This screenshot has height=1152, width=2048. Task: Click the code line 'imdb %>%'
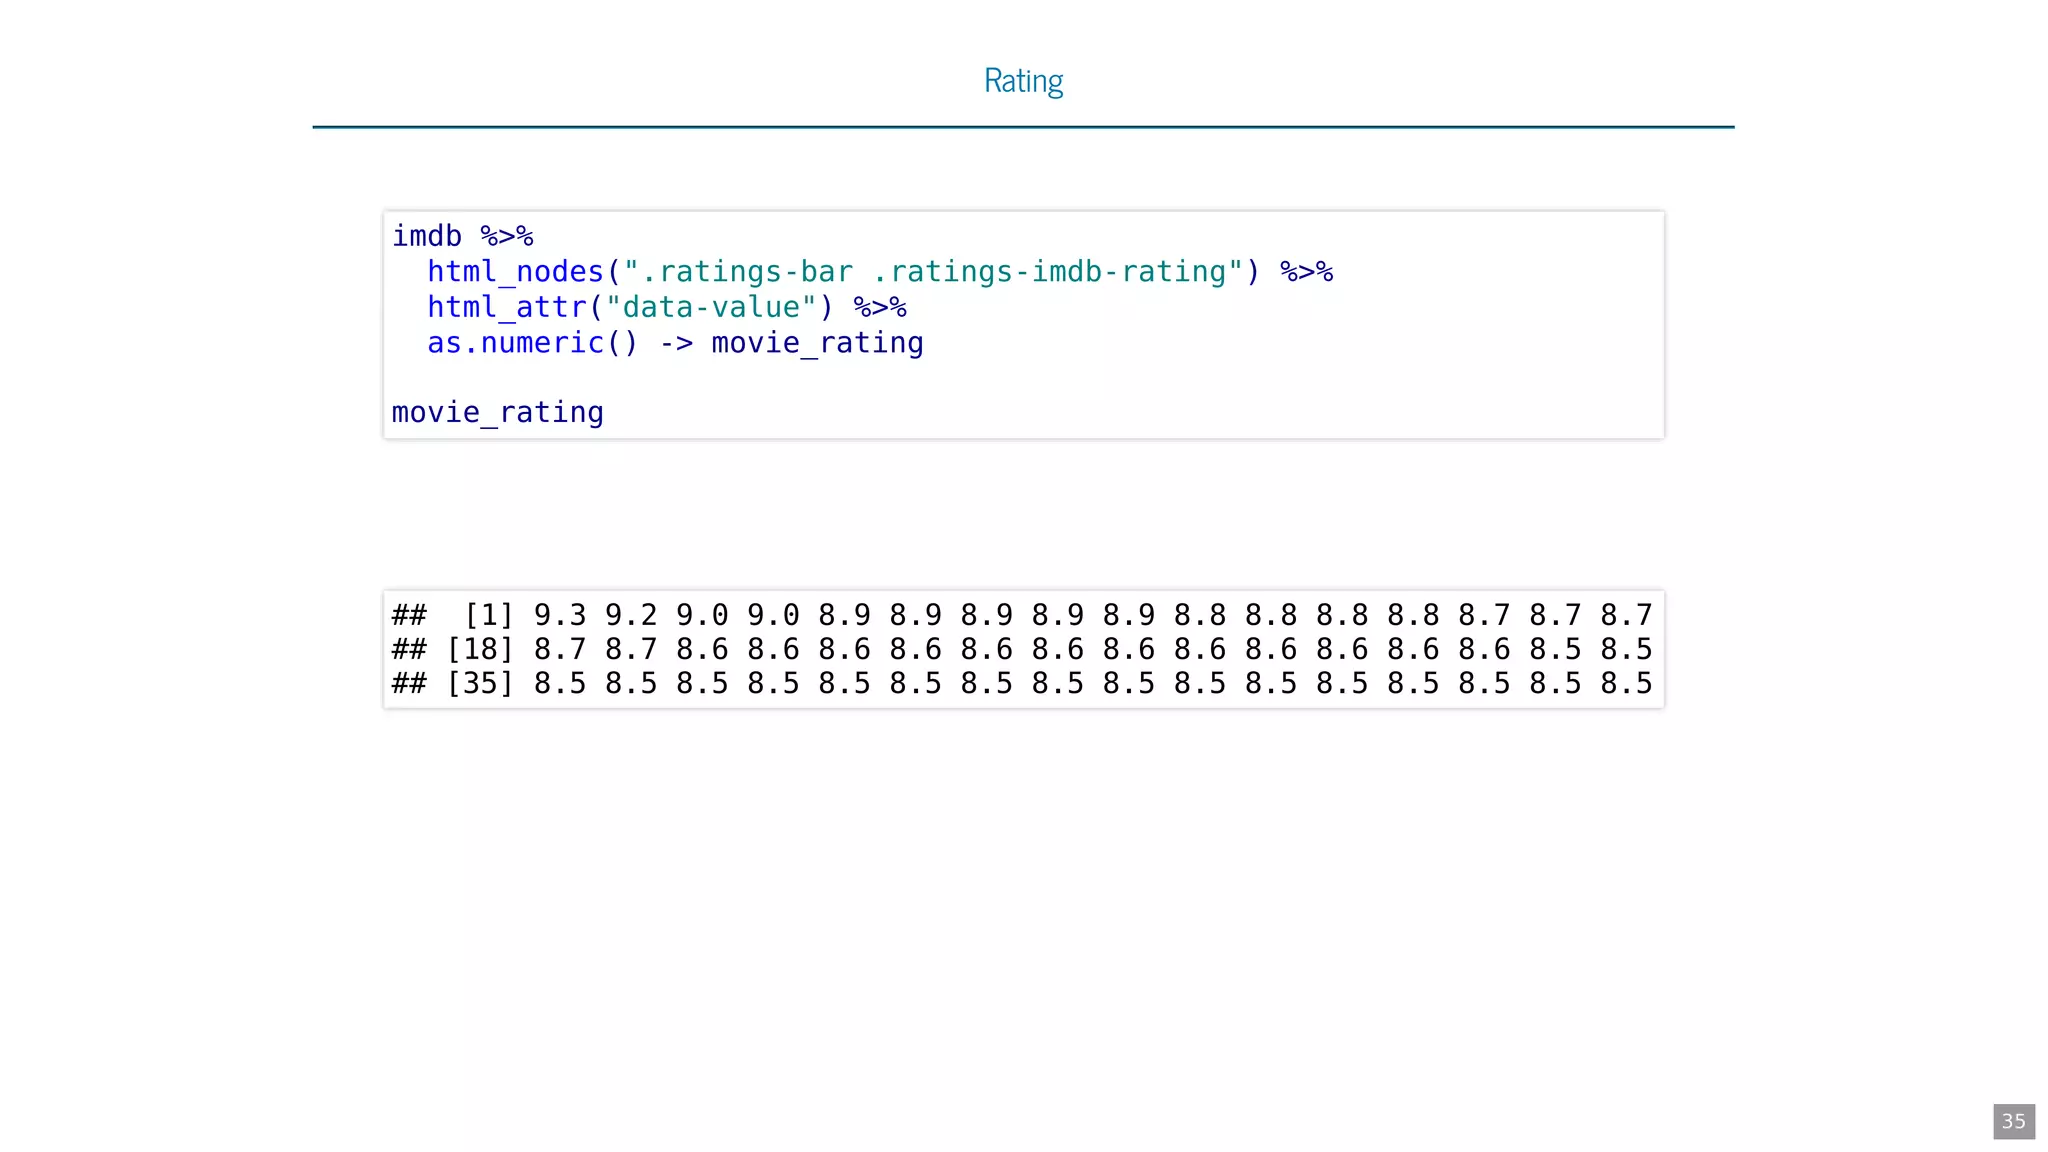[462, 236]
